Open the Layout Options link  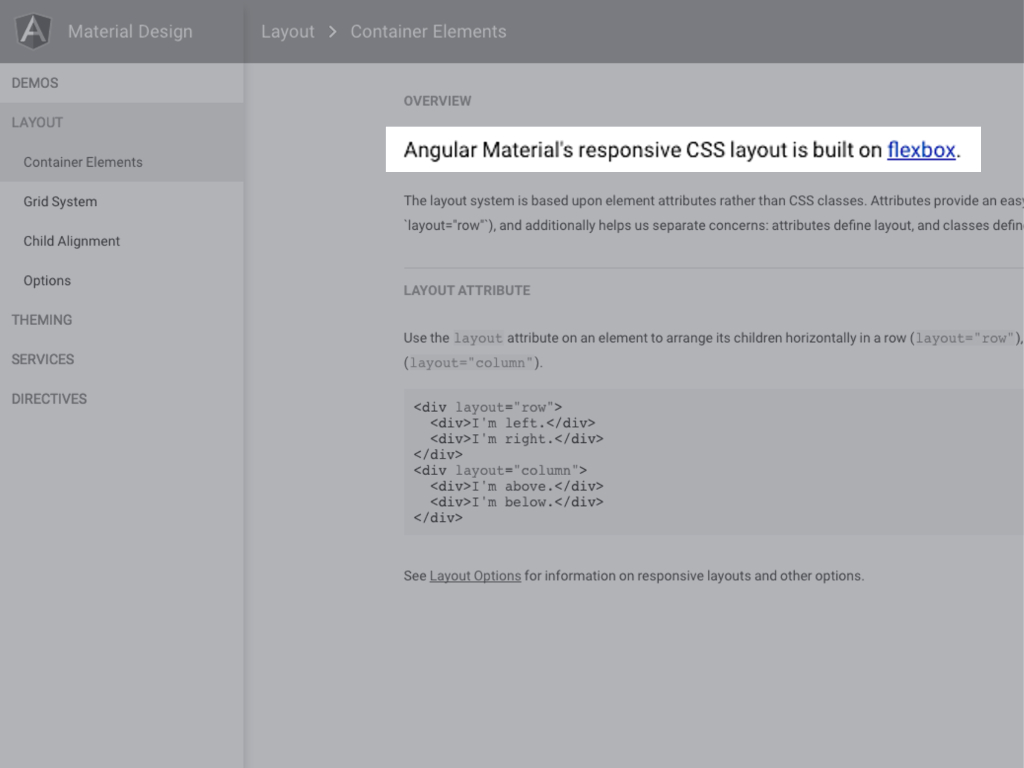point(475,576)
